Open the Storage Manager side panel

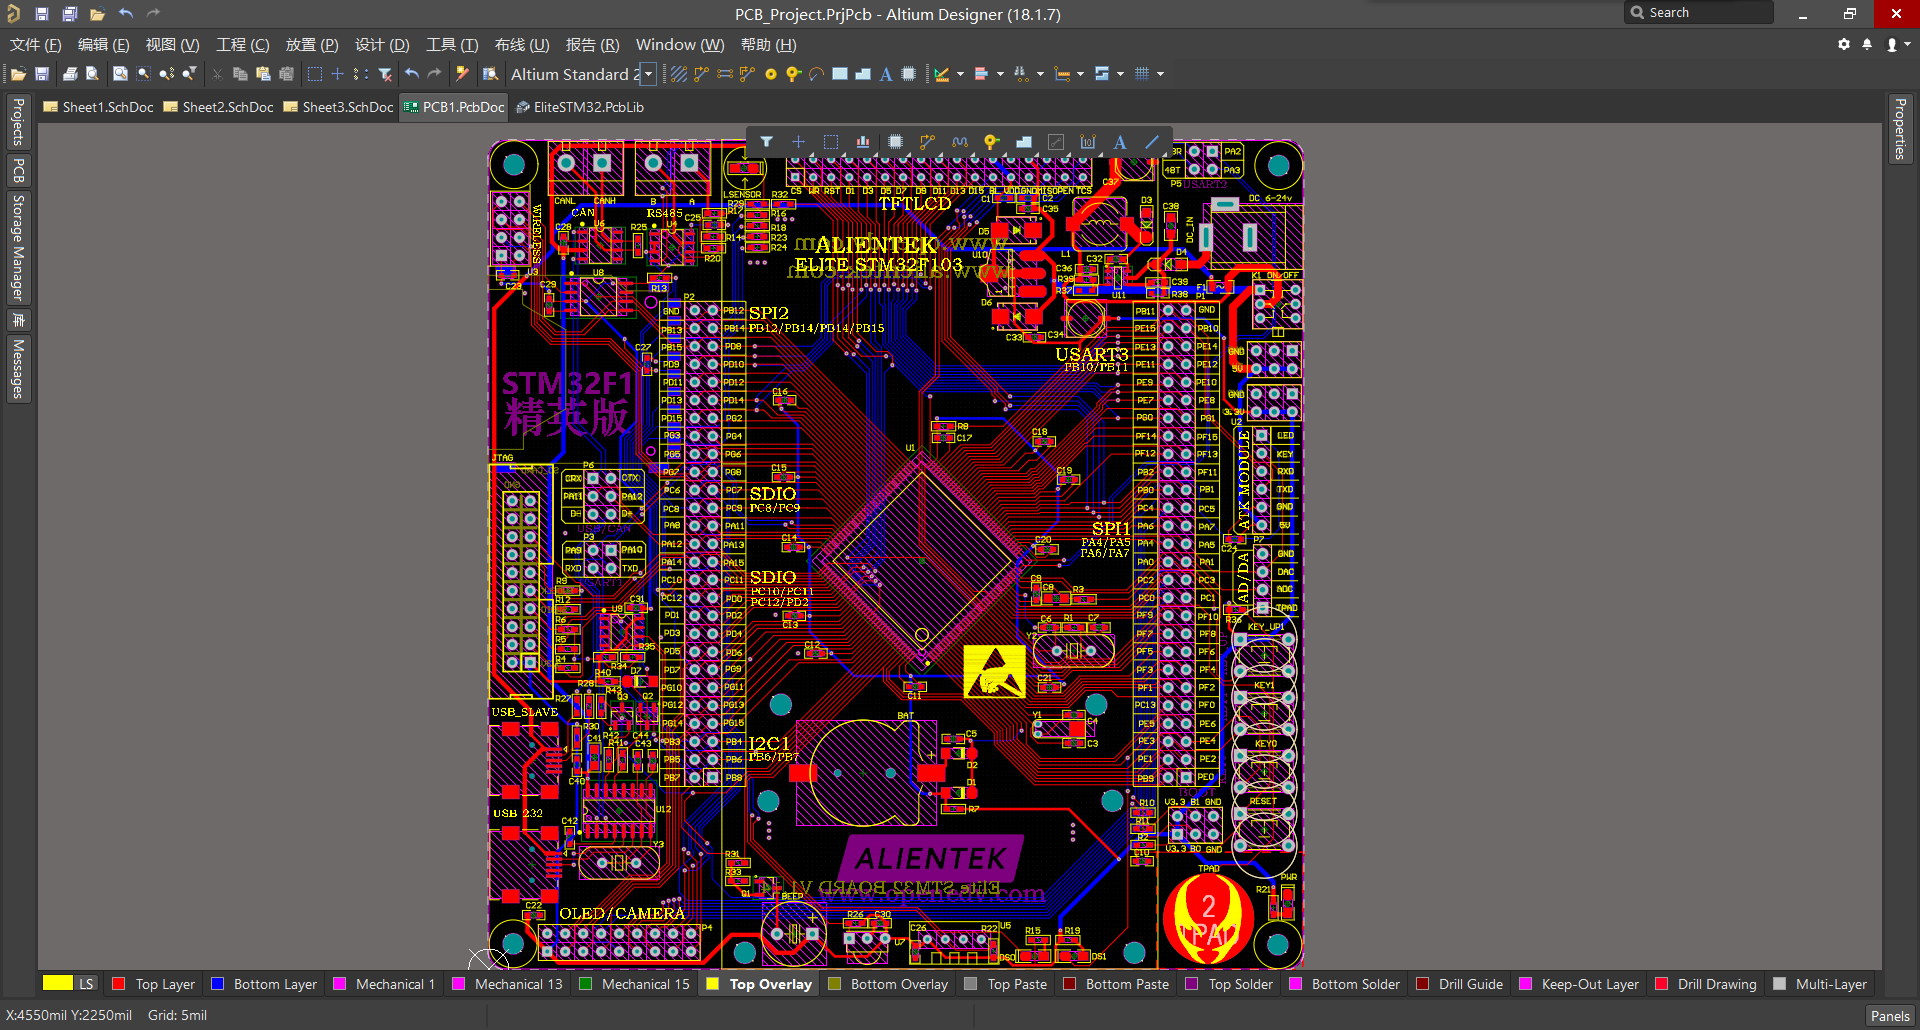[x=18, y=247]
